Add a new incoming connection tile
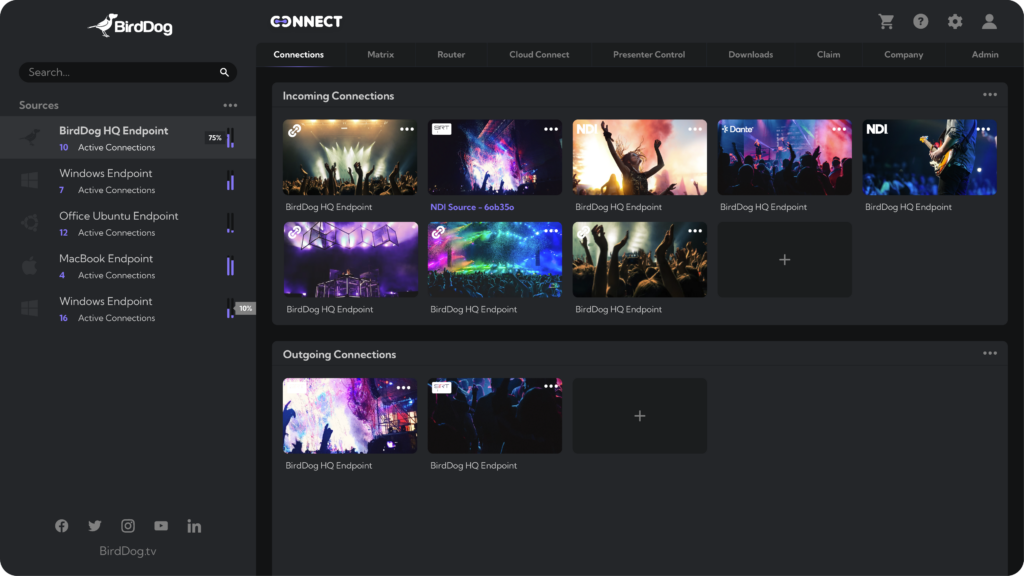This screenshot has width=1024, height=576. click(x=784, y=260)
